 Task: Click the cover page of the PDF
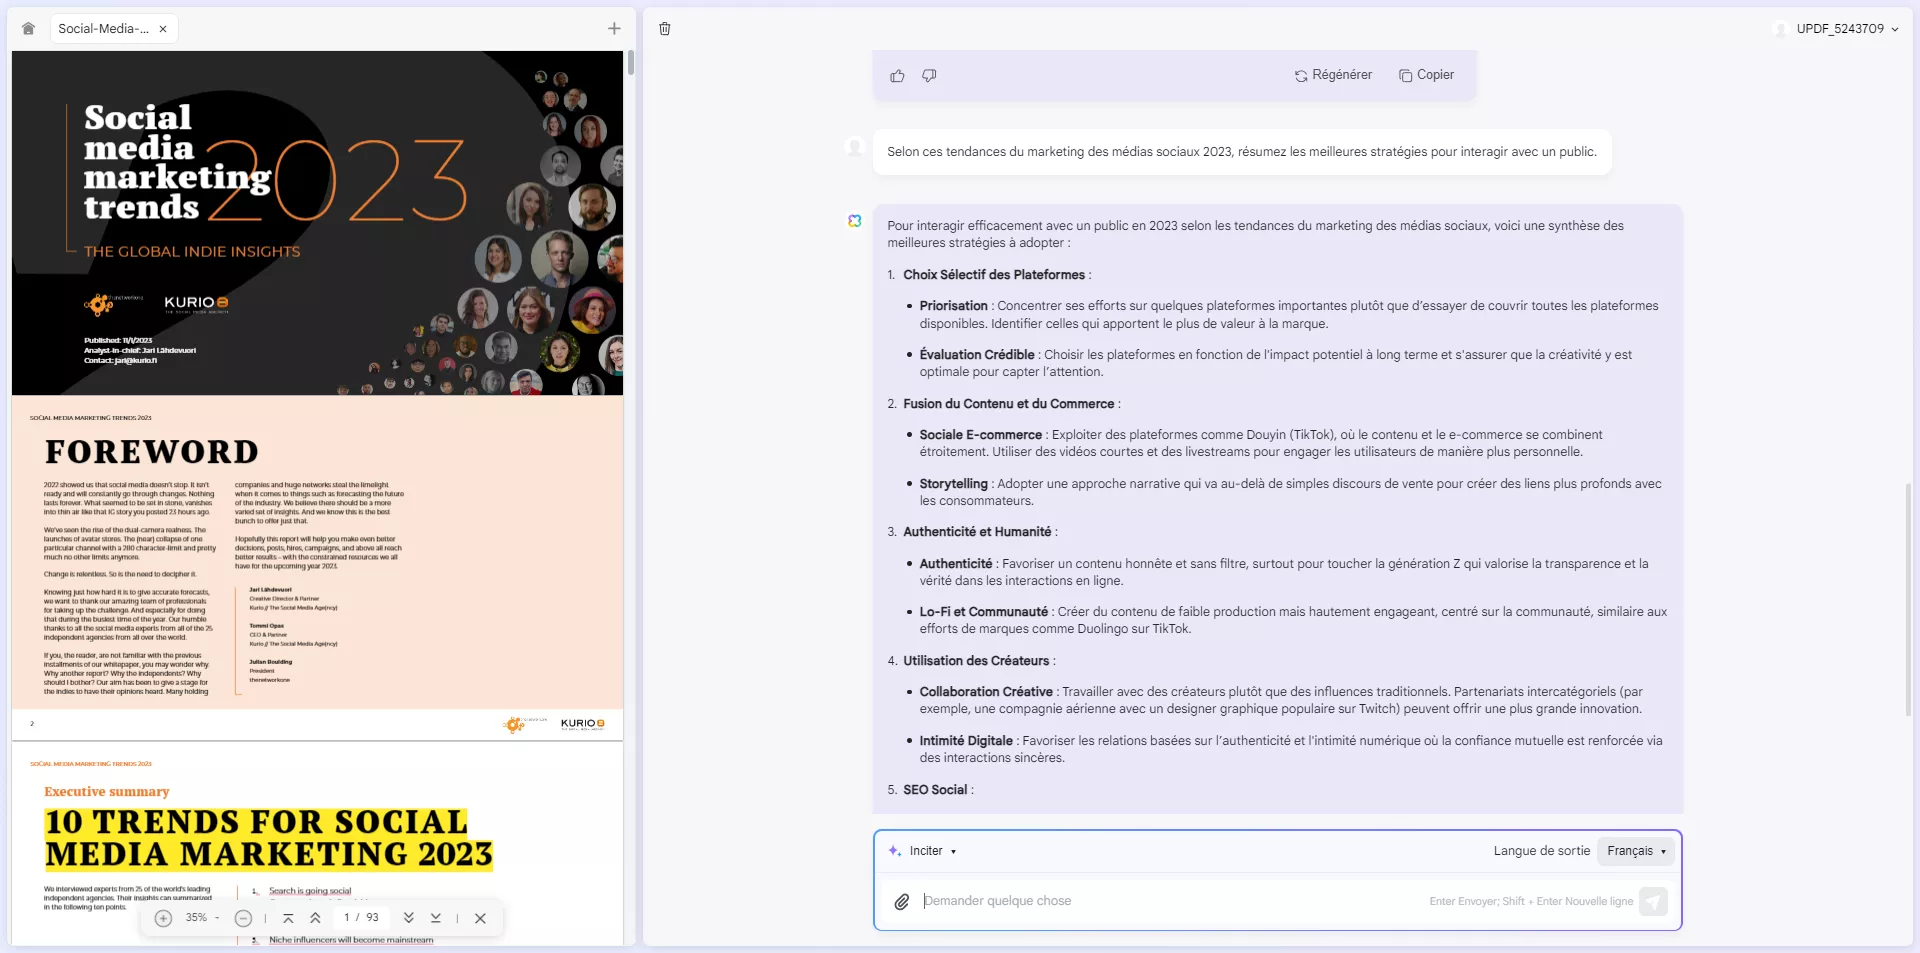tap(317, 223)
